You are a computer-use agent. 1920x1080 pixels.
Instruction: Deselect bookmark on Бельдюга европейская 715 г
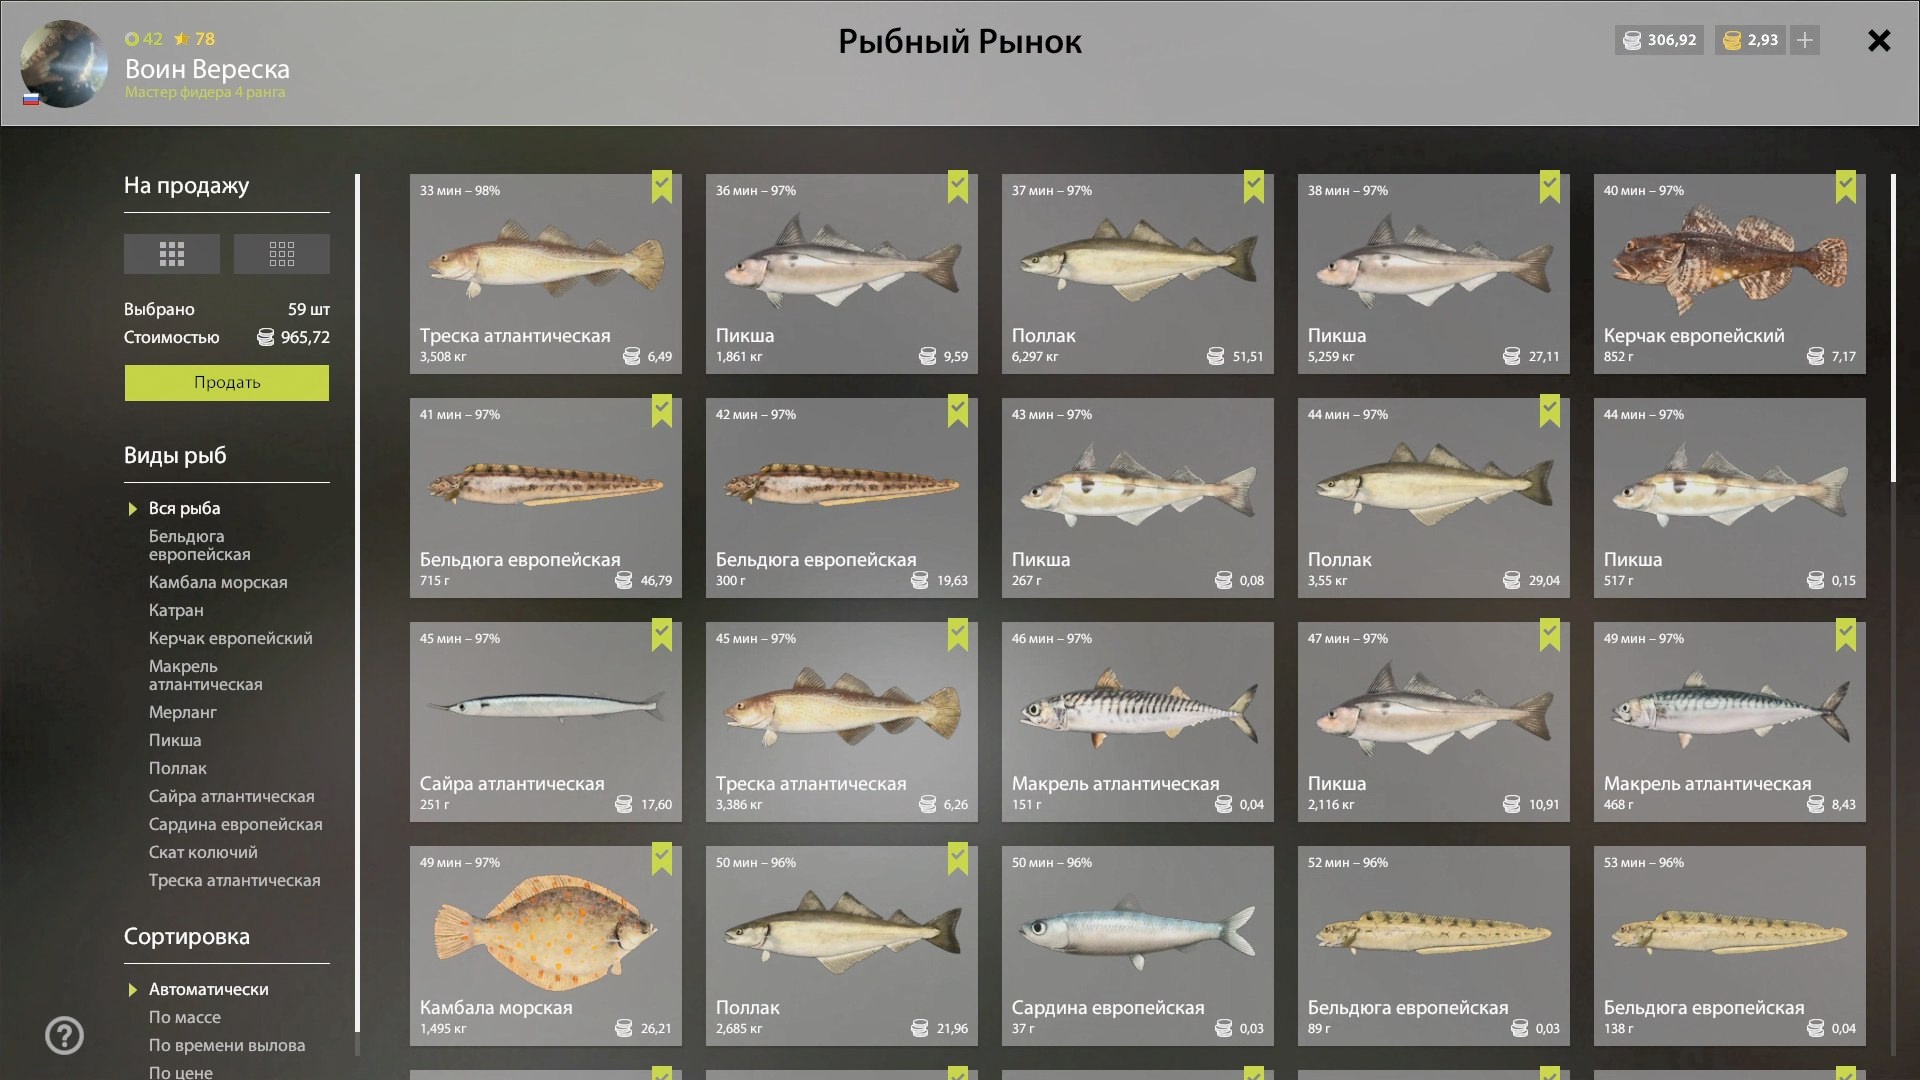pyautogui.click(x=662, y=411)
